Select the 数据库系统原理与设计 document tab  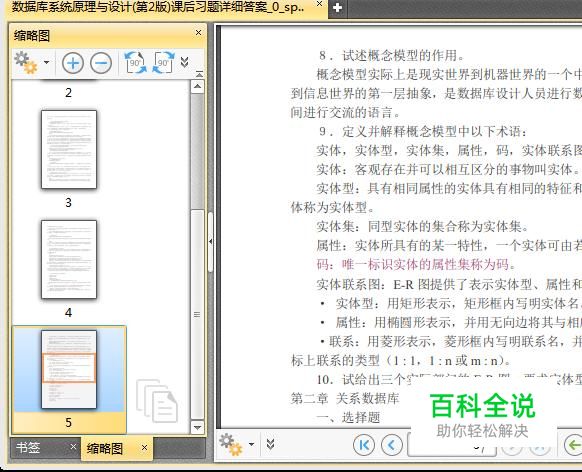pyautogui.click(x=158, y=7)
